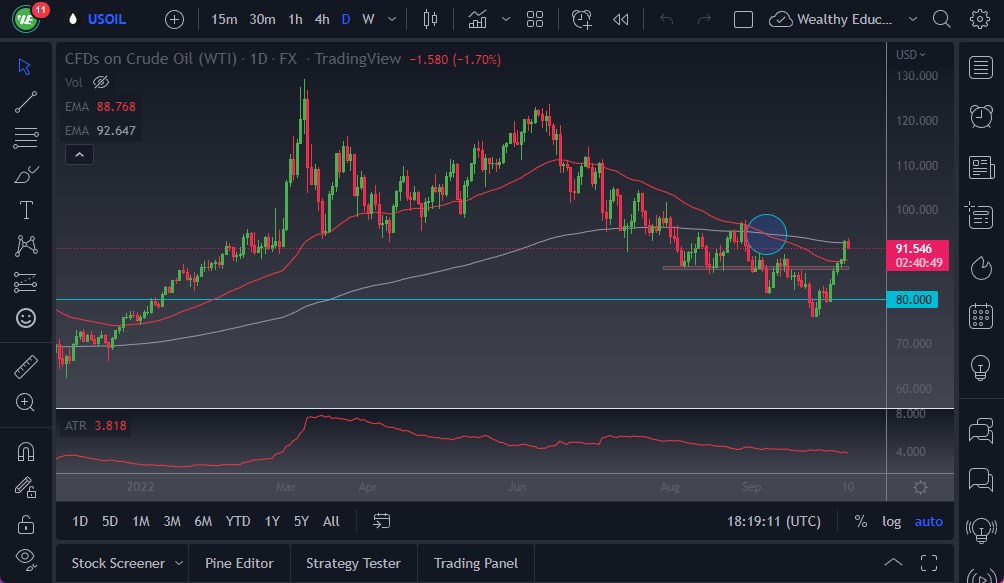This screenshot has width=1004, height=583.
Task: Toggle auto scale button
Action: coord(928,521)
